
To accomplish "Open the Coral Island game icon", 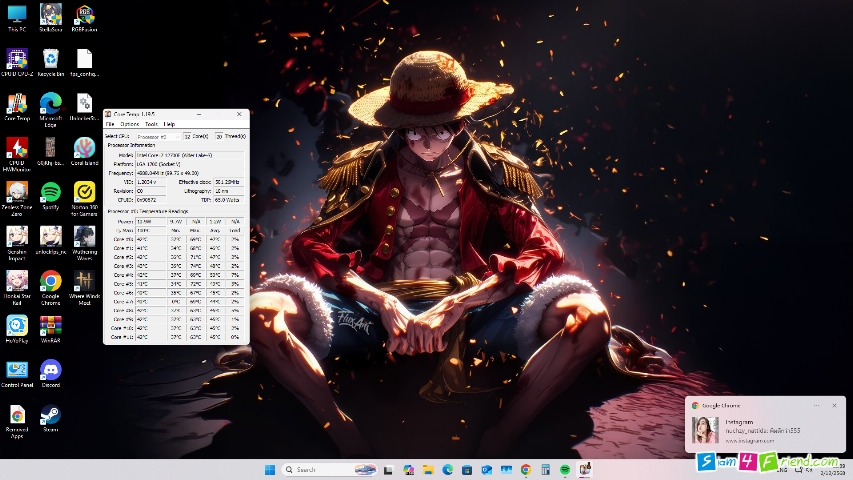I will pos(84,151).
